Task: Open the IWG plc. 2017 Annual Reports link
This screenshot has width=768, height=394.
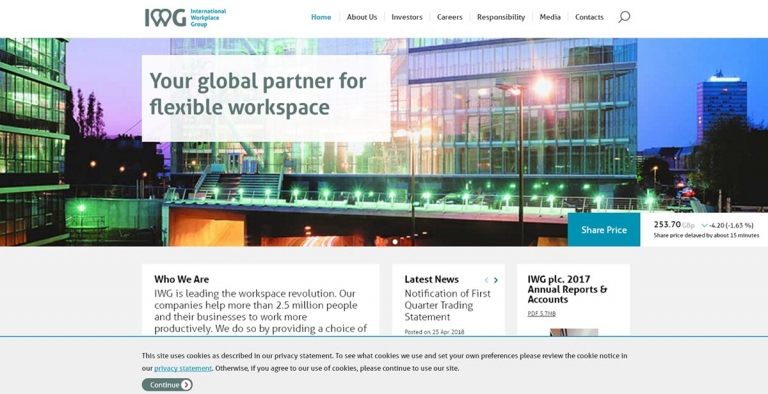Action: click(x=567, y=289)
